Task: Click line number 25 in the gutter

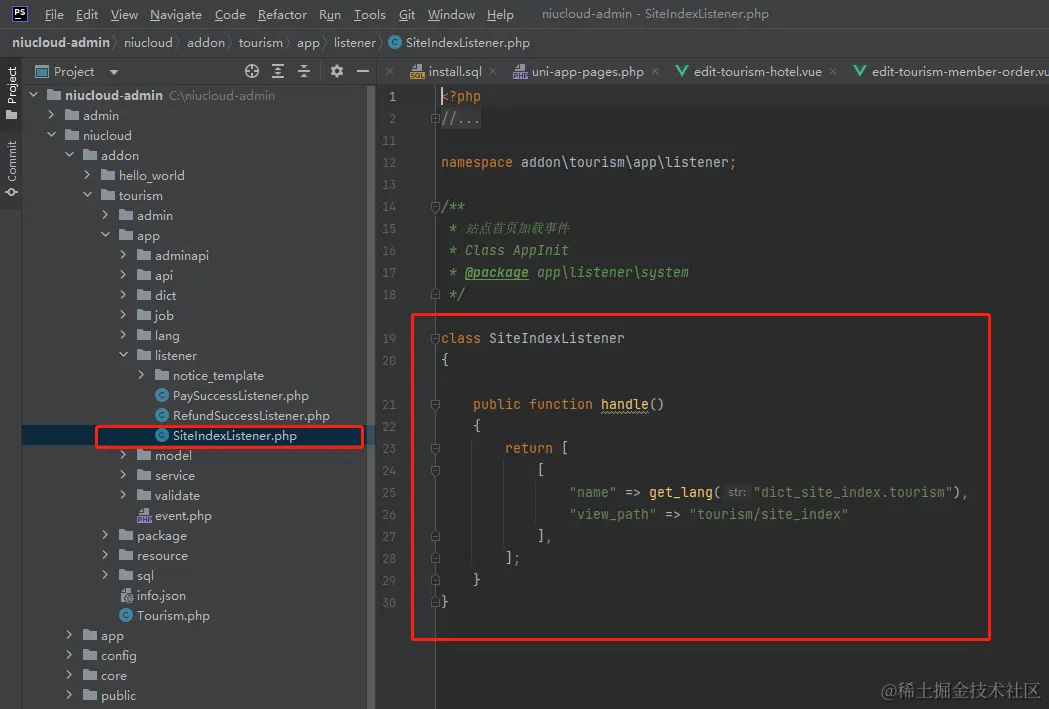Action: point(389,492)
